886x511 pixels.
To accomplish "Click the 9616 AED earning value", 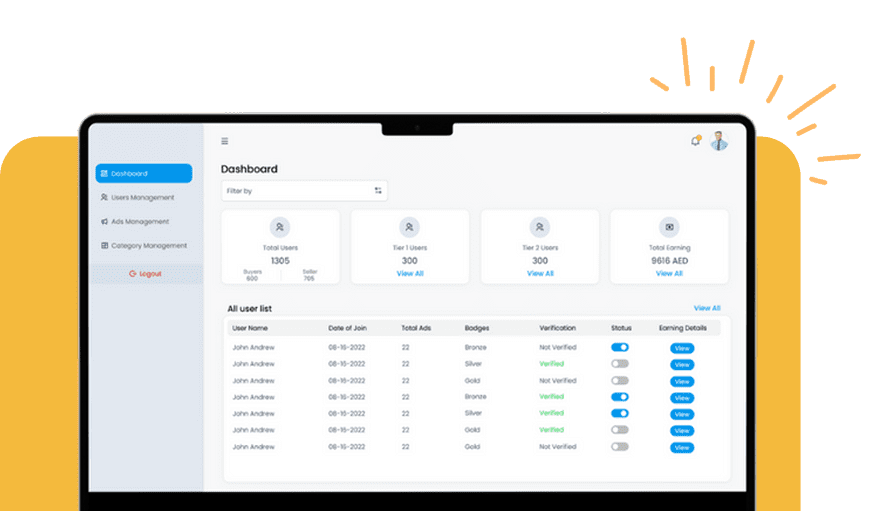I will pyautogui.click(x=670, y=261).
